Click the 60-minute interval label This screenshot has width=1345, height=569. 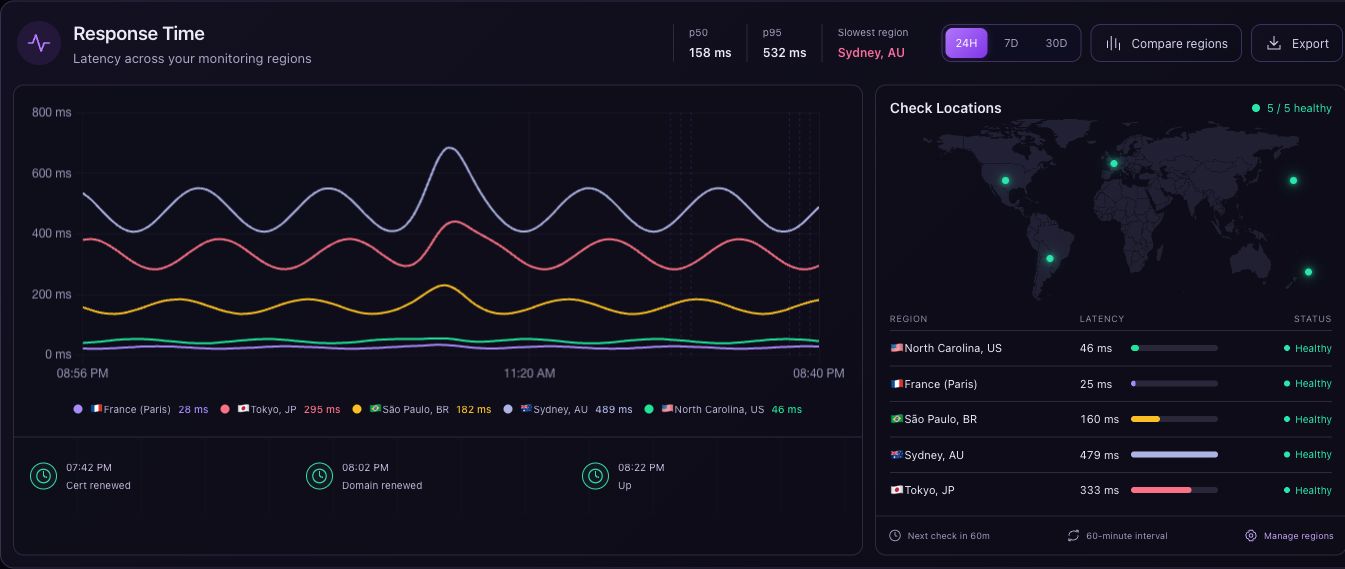[x=1127, y=536]
